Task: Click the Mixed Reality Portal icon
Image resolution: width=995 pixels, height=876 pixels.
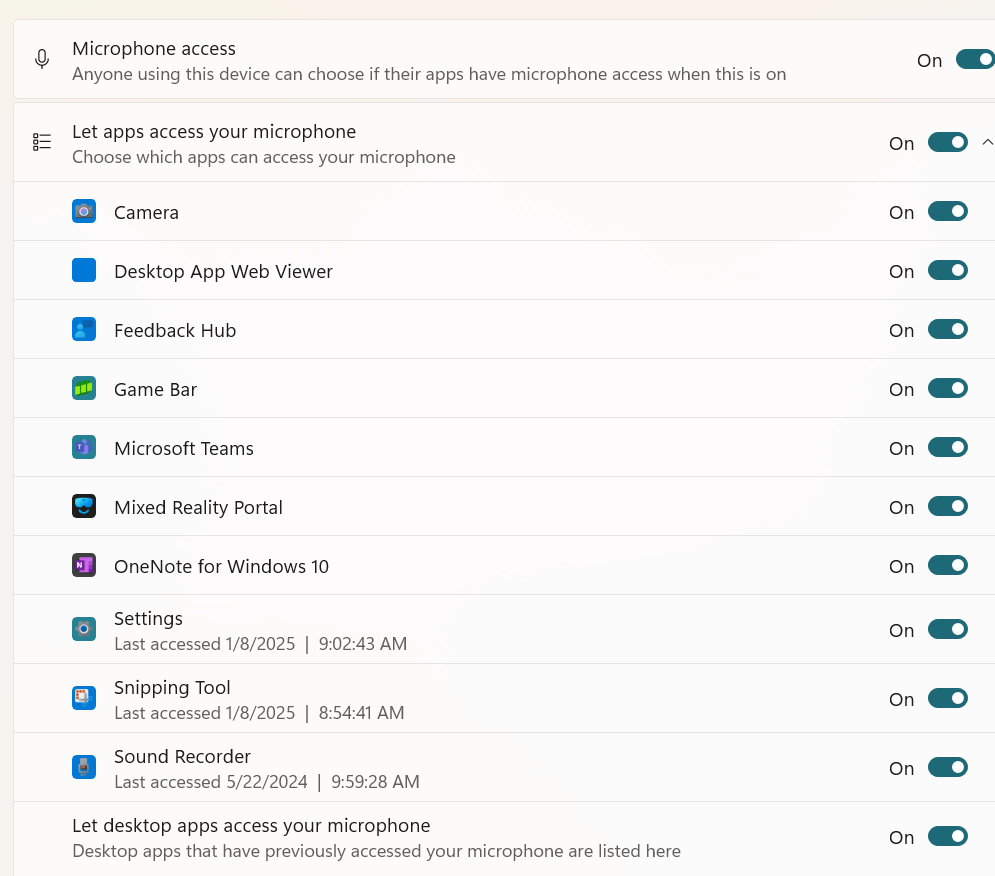Action: point(84,507)
